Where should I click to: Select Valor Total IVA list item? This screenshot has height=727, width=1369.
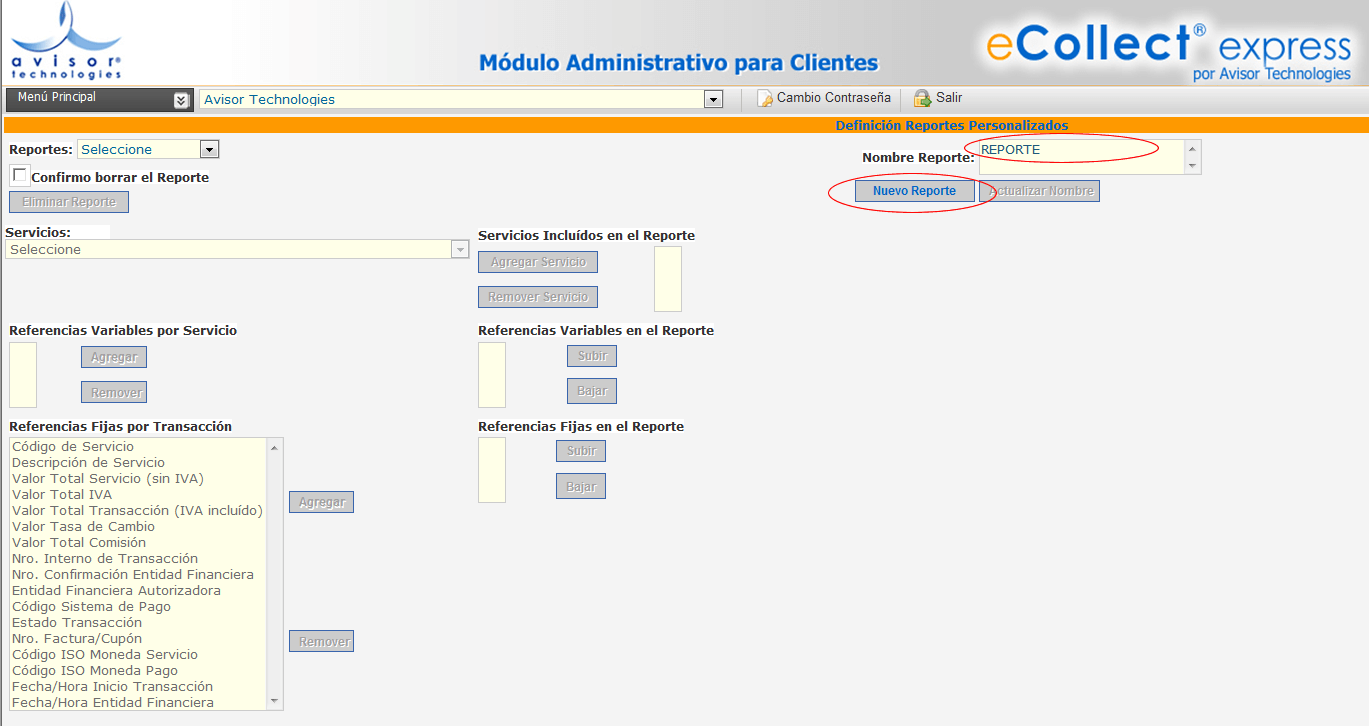pos(138,495)
